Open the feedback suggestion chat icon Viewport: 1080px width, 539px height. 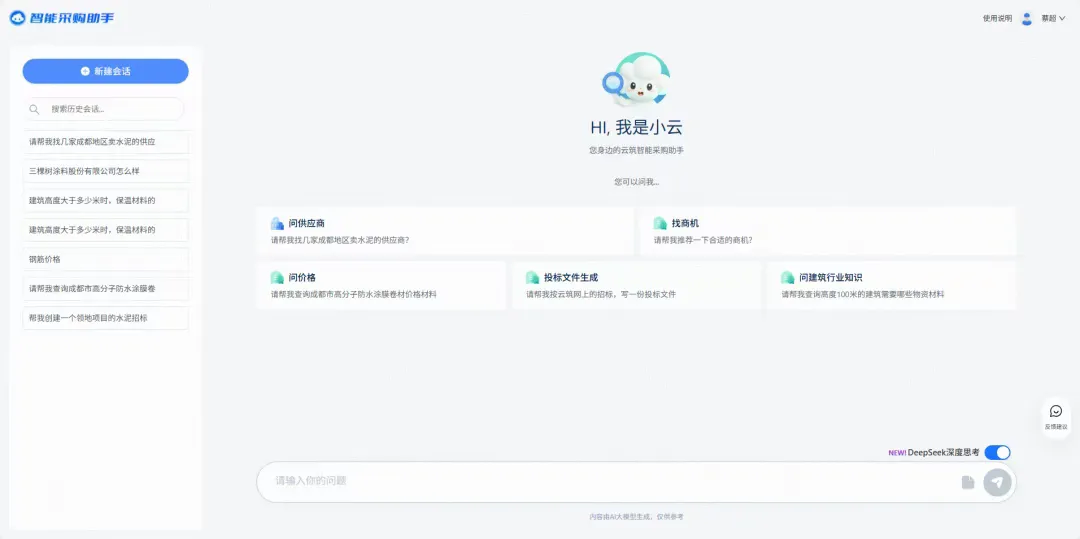(x=1055, y=411)
